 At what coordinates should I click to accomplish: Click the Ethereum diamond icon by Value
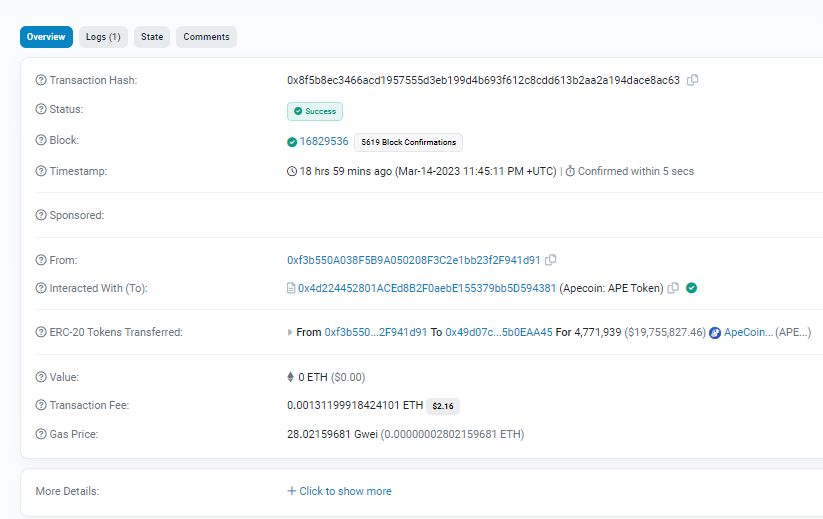coord(290,377)
